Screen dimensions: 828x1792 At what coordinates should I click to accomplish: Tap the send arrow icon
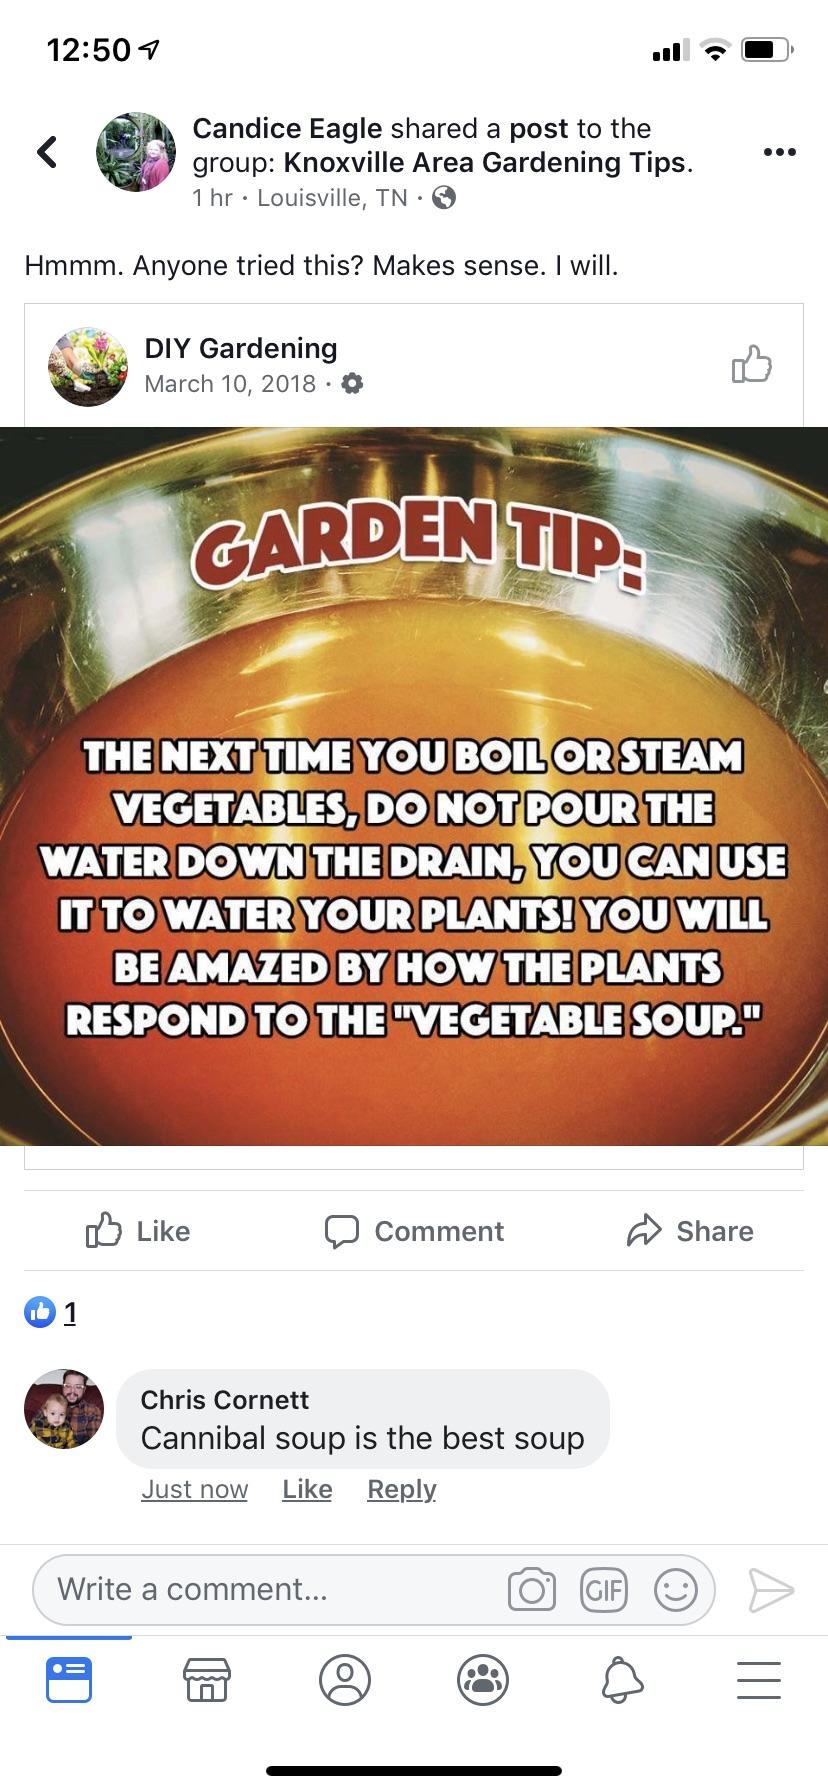coord(771,1590)
